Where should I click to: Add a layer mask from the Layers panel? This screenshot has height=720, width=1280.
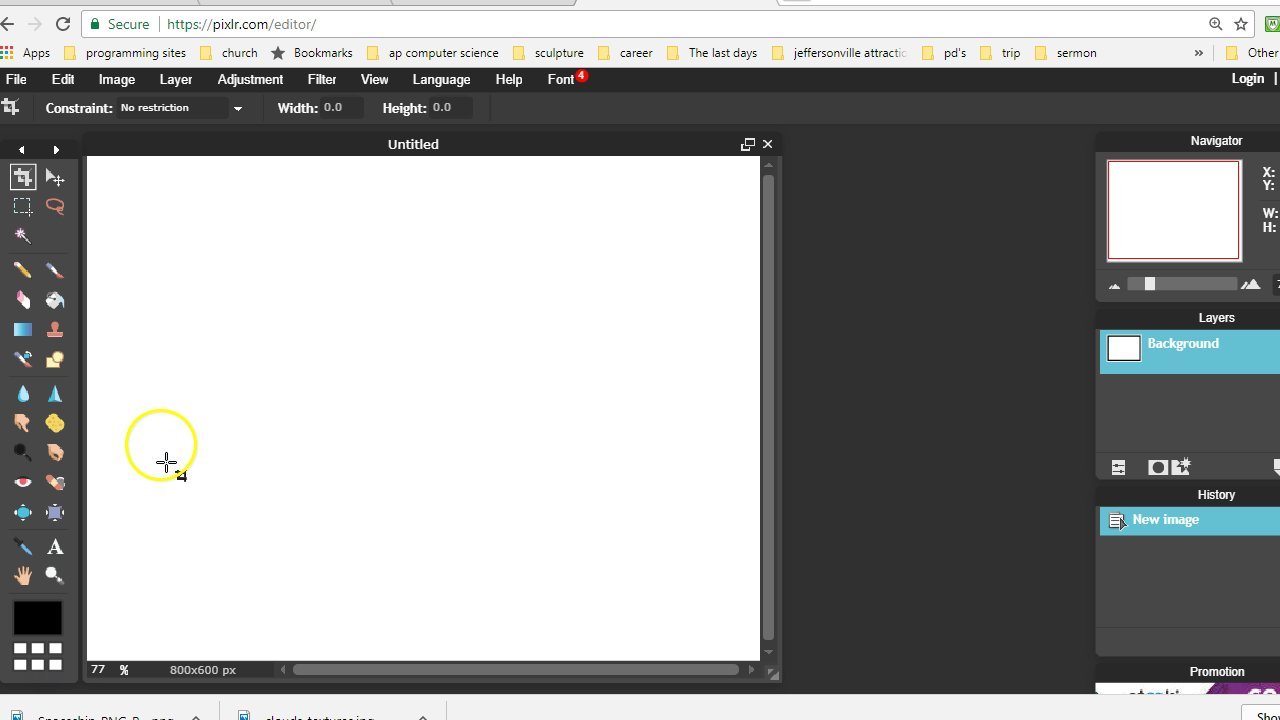(x=1158, y=467)
